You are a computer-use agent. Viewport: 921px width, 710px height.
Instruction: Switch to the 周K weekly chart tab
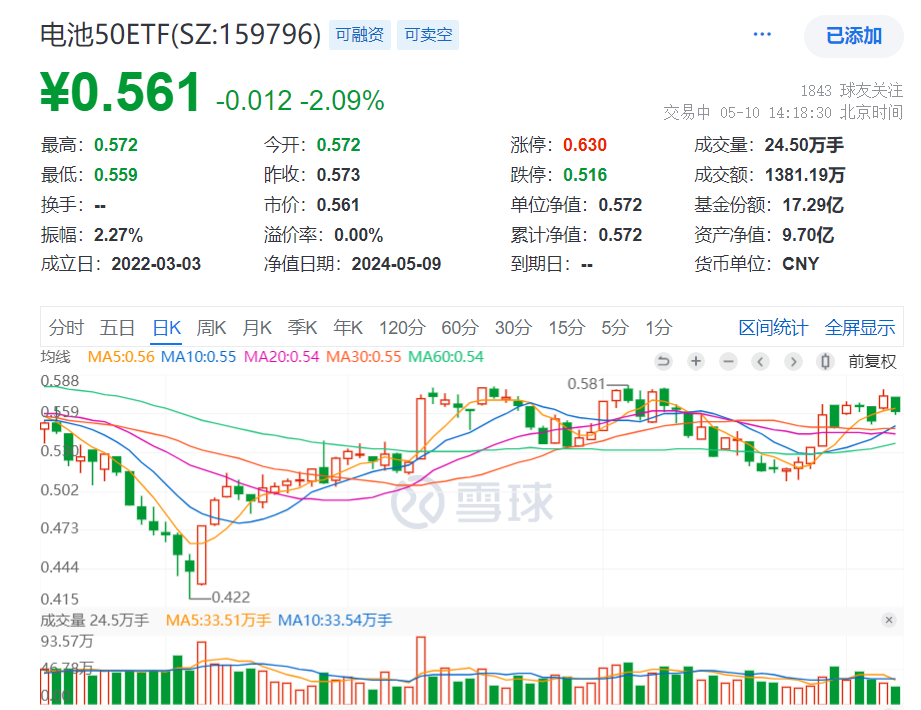(x=211, y=327)
